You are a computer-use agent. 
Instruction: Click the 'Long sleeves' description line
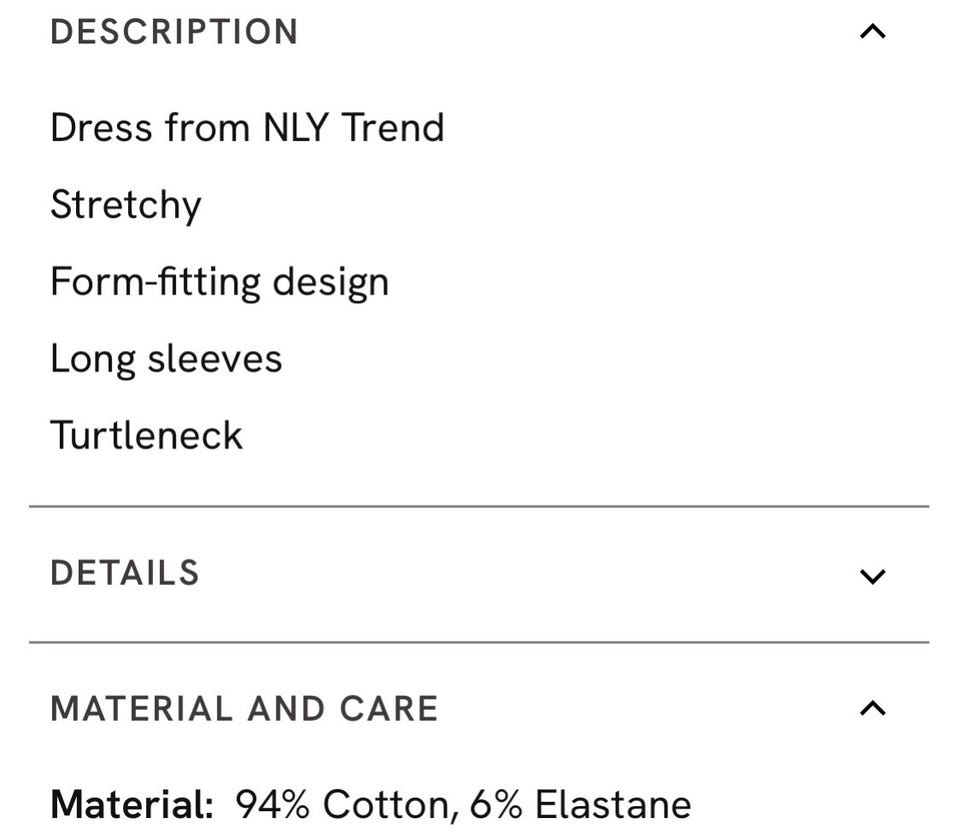166,359
